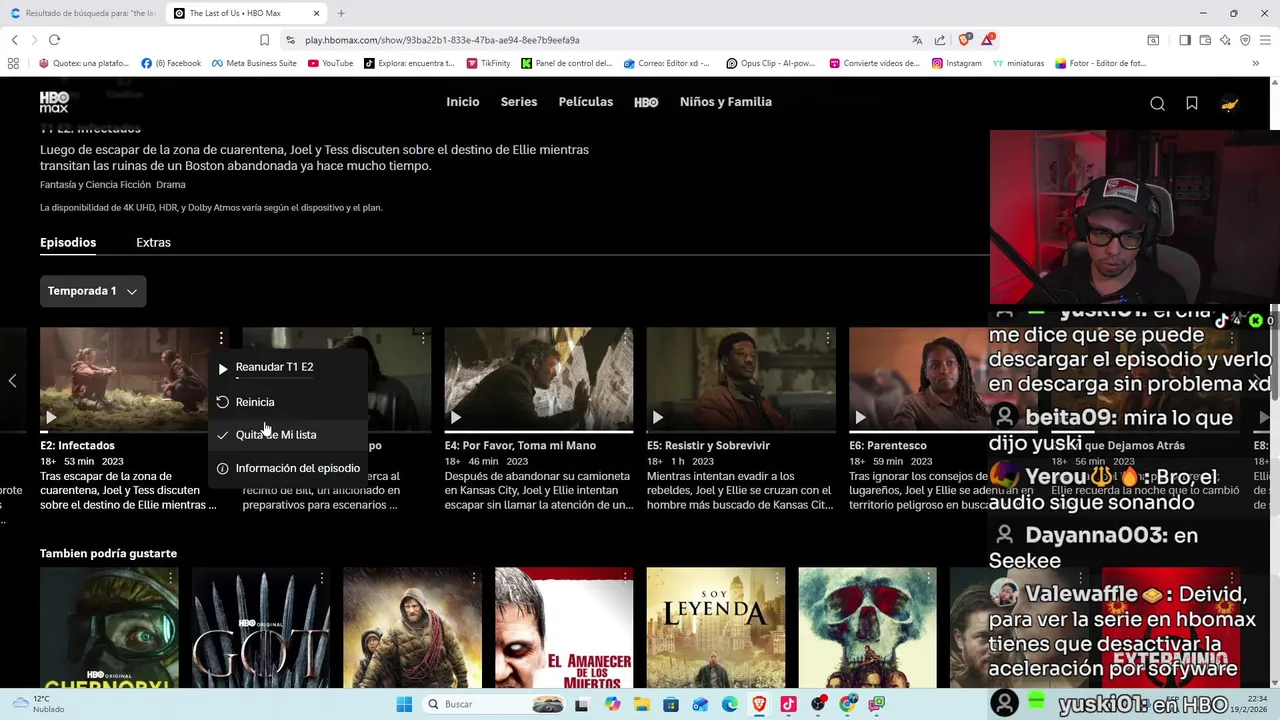Switch to the Extras tab

[153, 242]
